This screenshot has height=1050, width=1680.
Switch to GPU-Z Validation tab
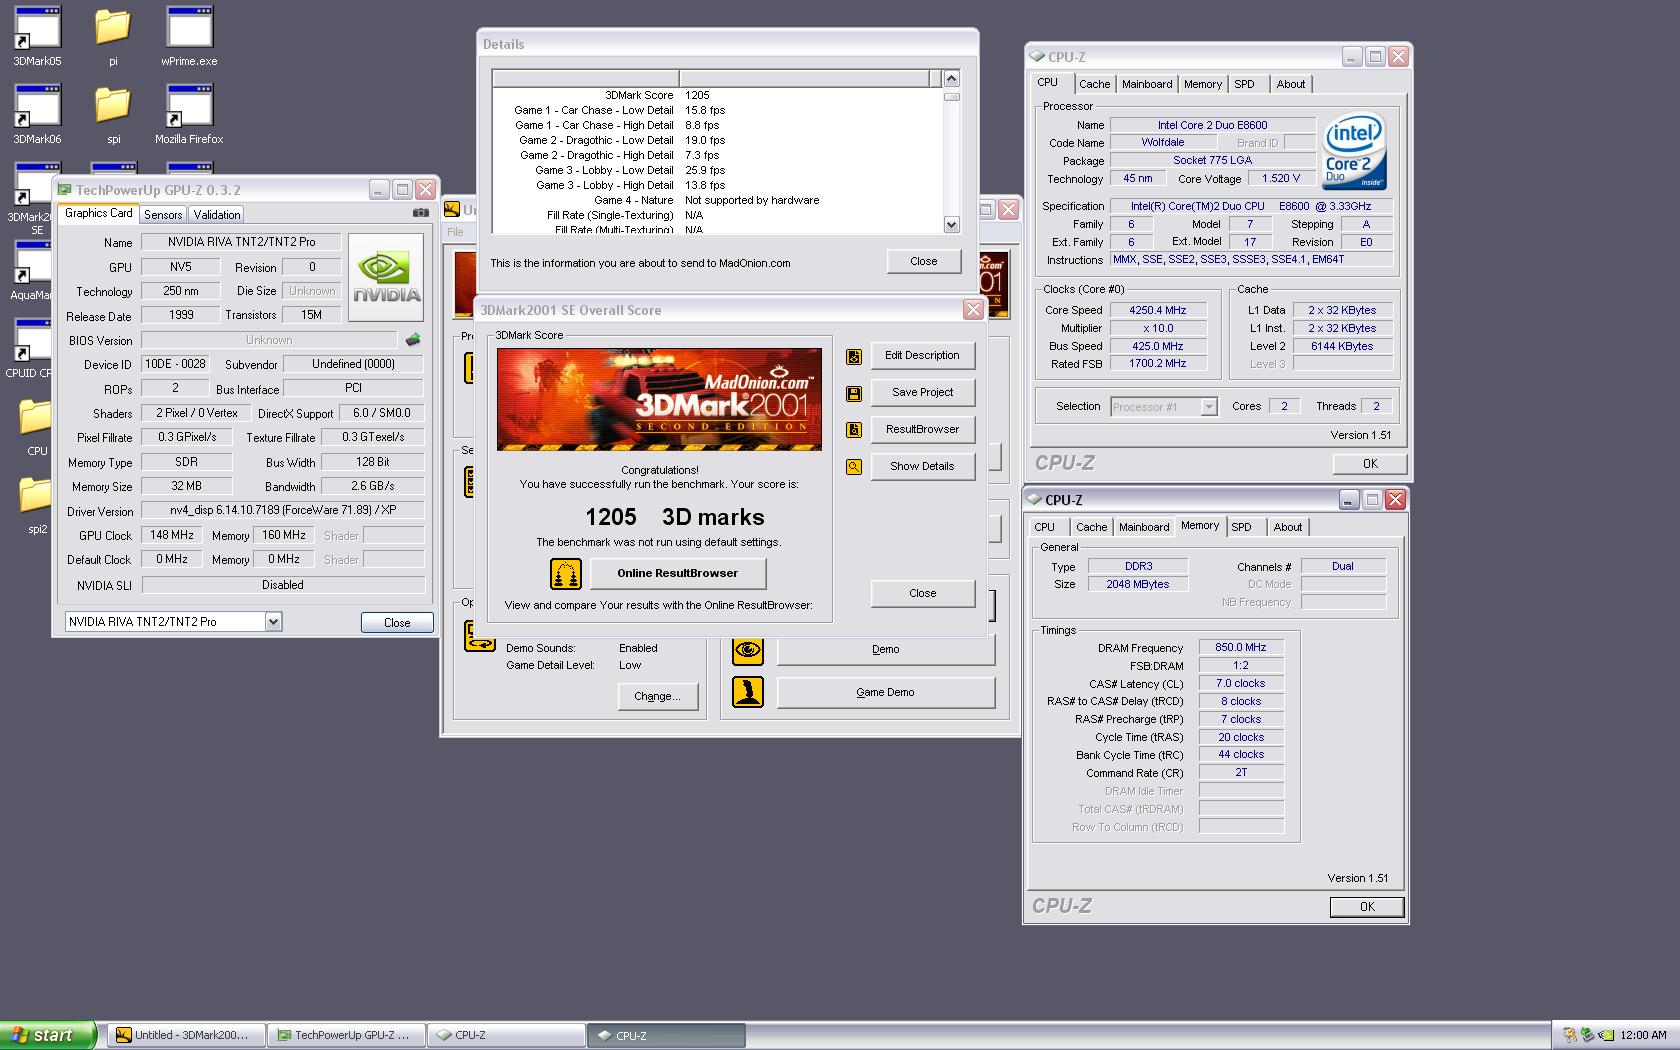pyautogui.click(x=217, y=215)
